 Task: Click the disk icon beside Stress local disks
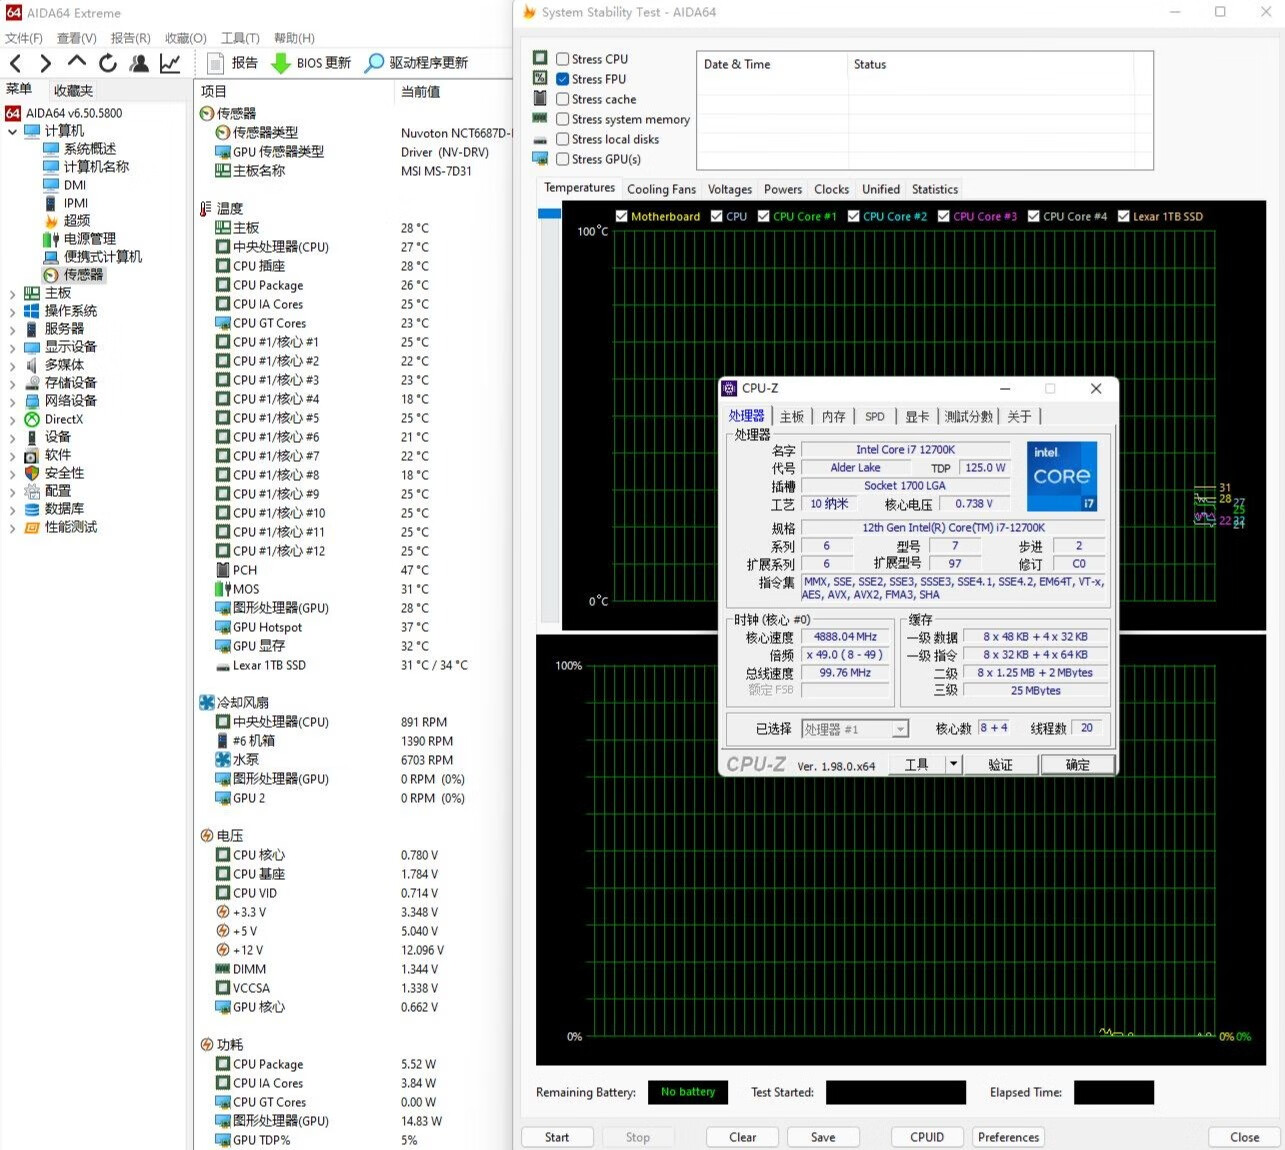tap(540, 139)
